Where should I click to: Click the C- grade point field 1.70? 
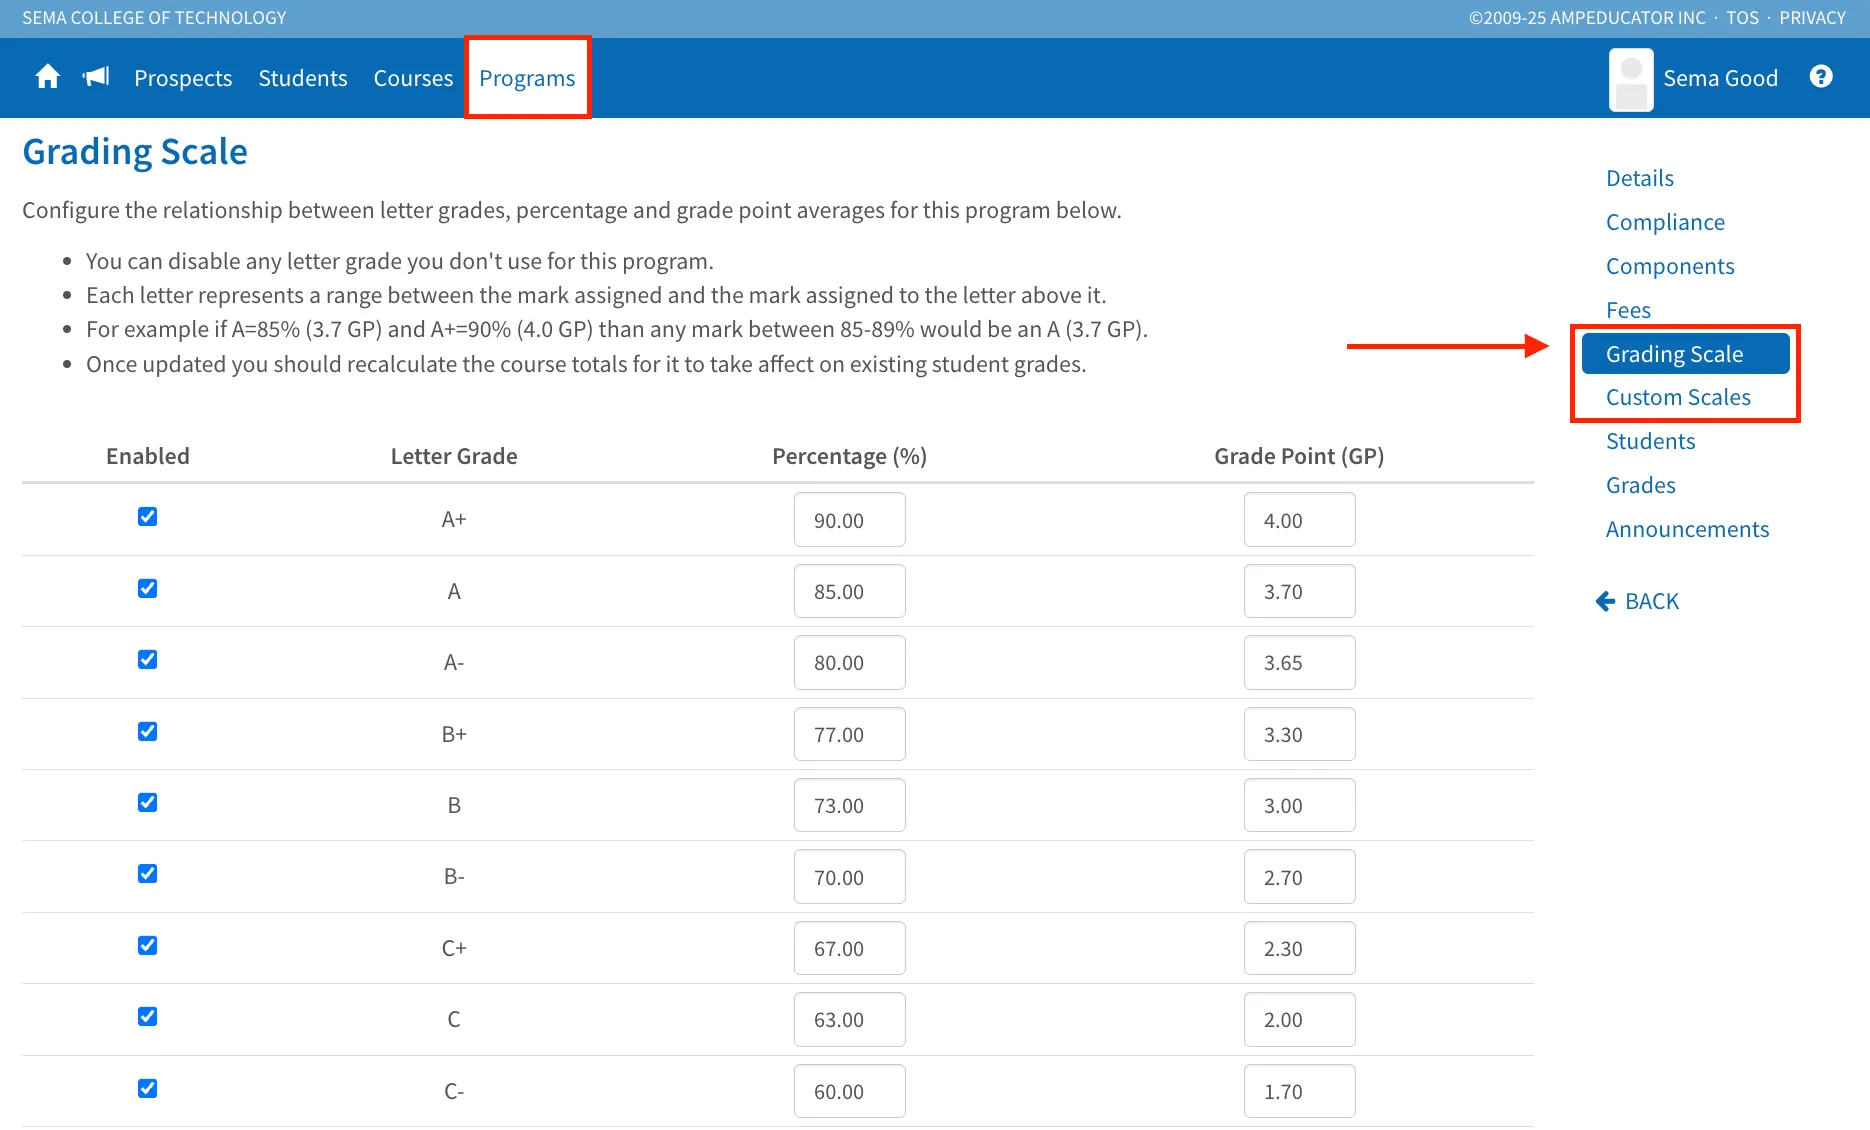(1299, 1091)
